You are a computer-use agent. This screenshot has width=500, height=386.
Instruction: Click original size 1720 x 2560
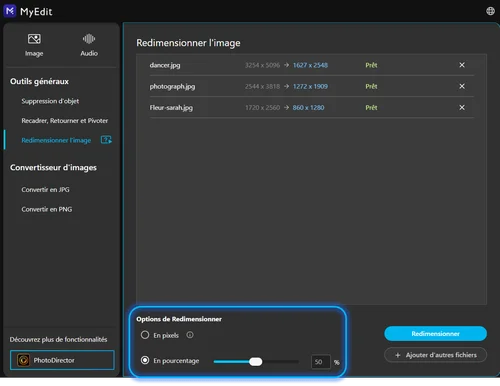point(262,108)
